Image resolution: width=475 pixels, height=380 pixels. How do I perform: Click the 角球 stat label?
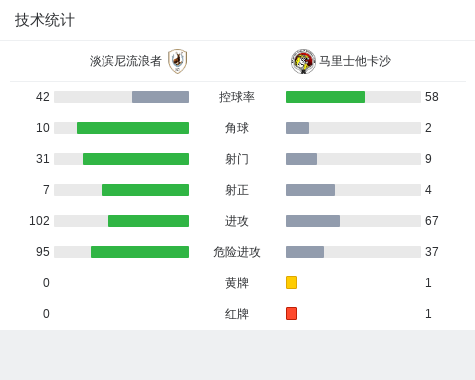[237, 128]
